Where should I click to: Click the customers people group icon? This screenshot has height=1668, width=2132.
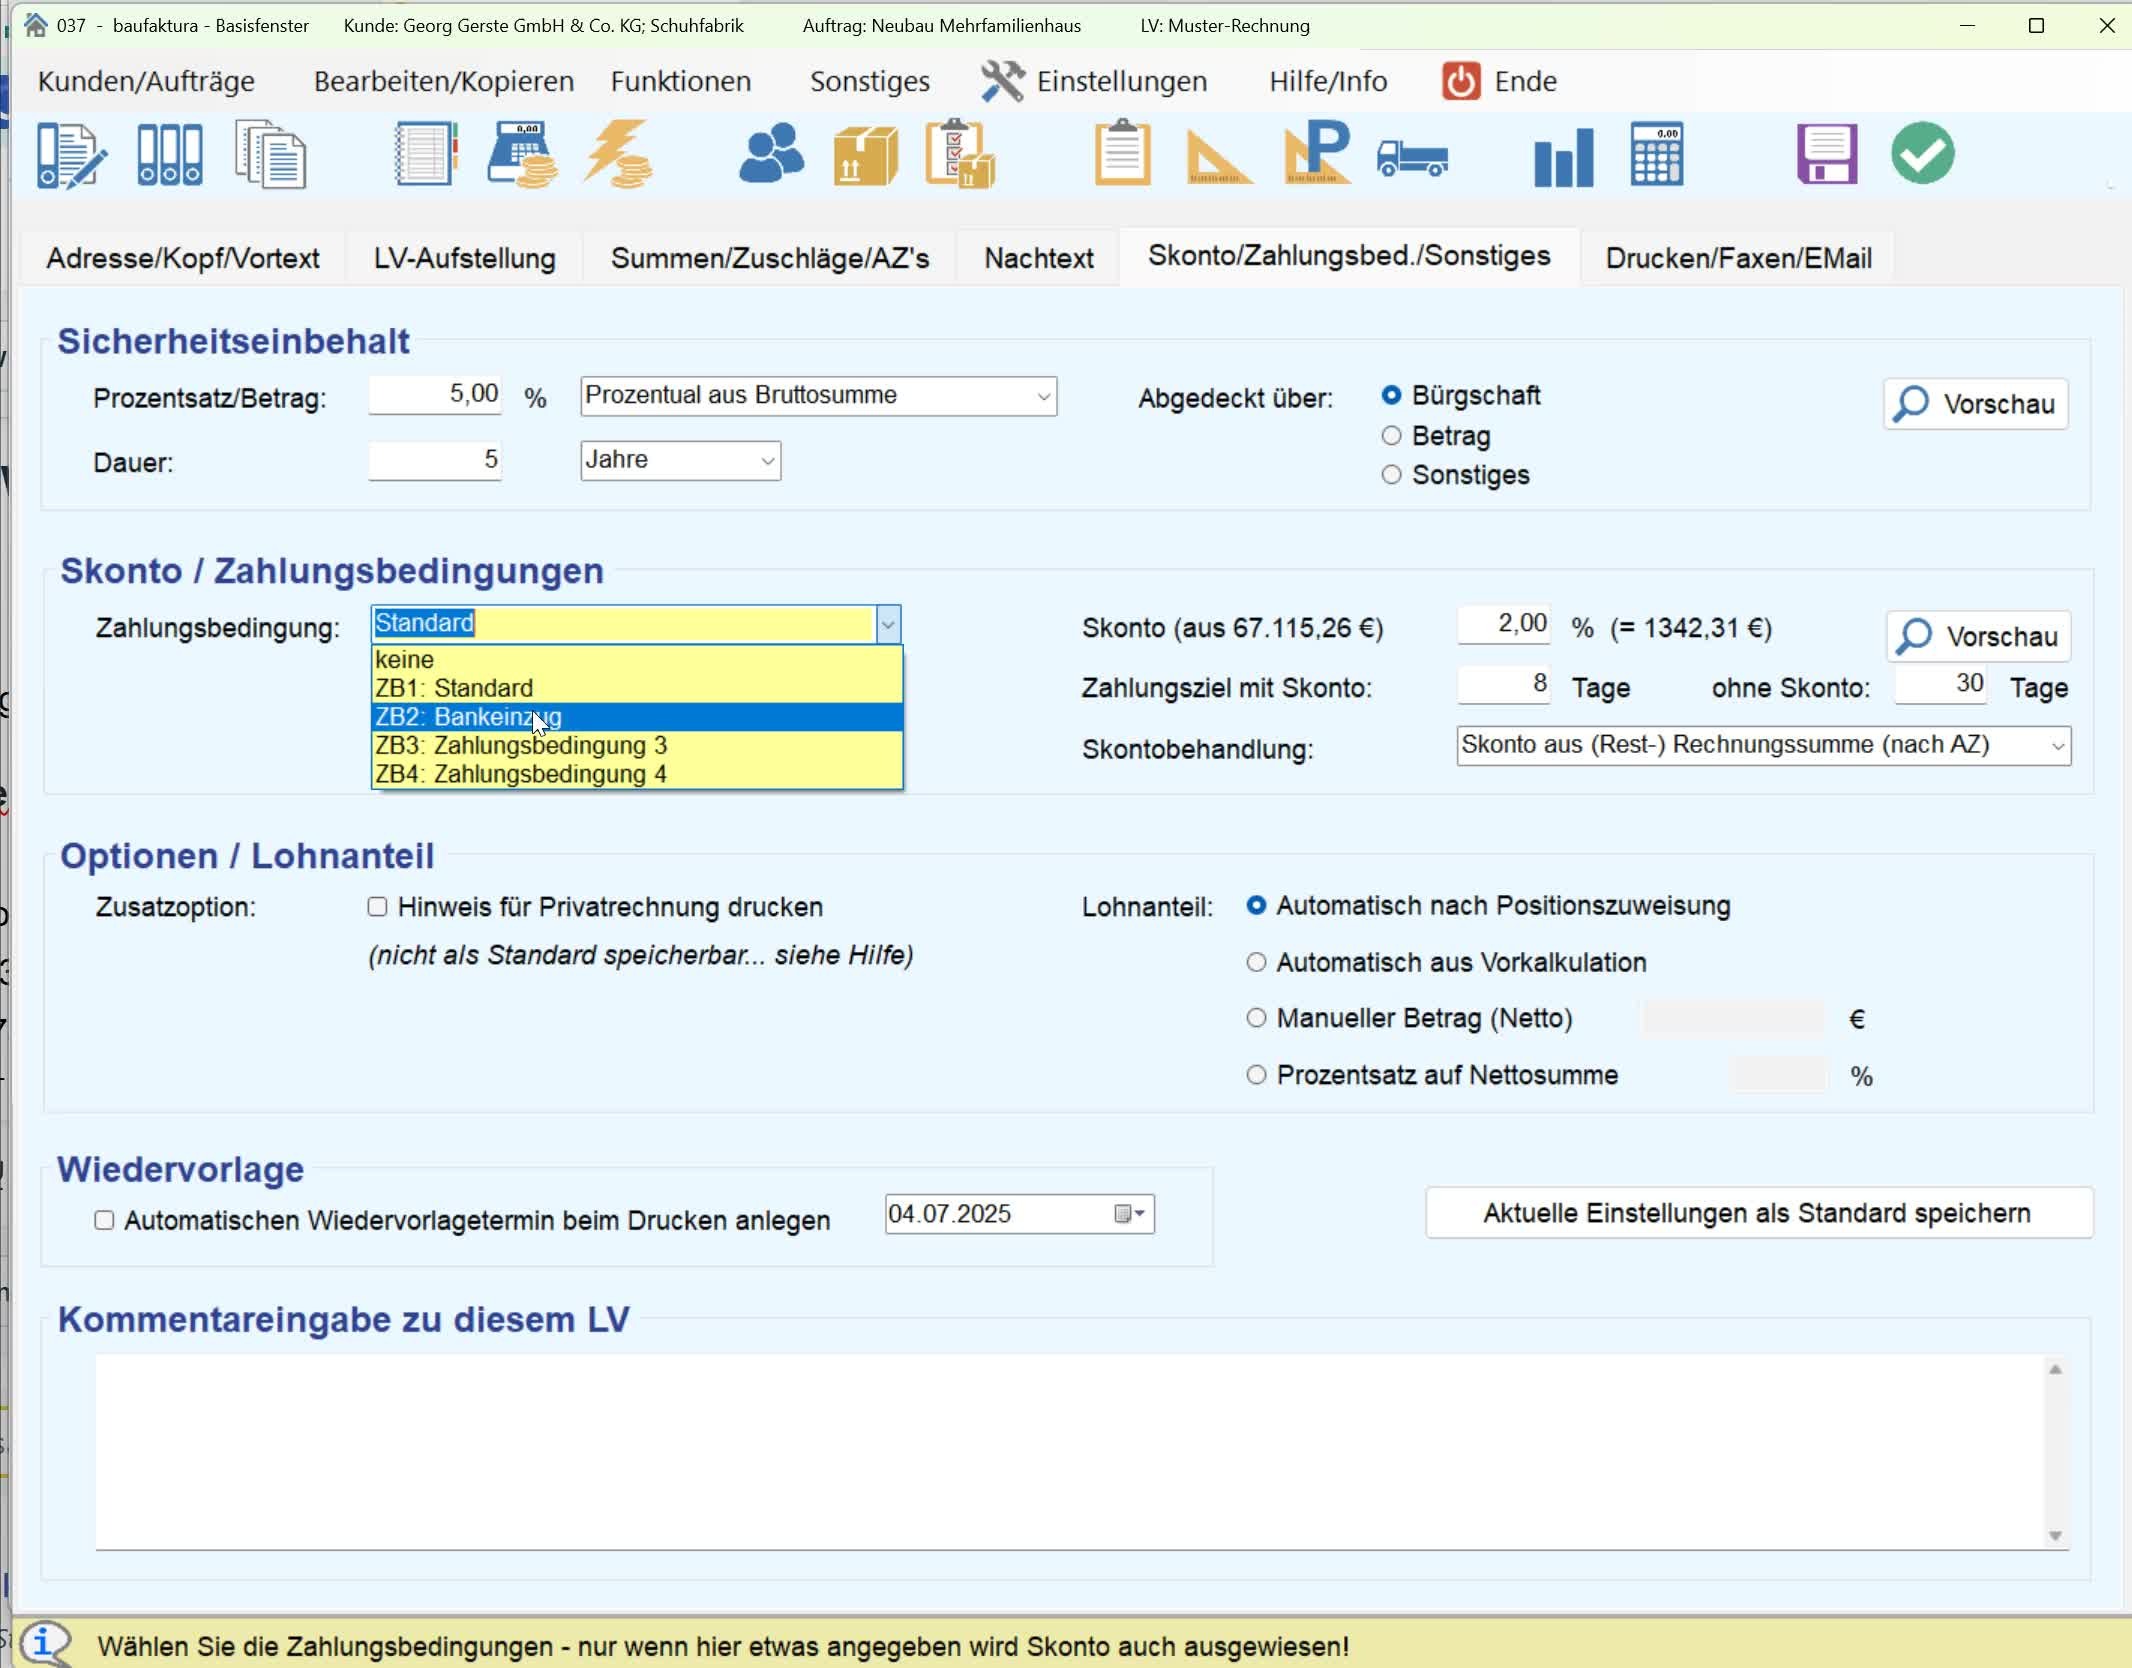tap(770, 155)
